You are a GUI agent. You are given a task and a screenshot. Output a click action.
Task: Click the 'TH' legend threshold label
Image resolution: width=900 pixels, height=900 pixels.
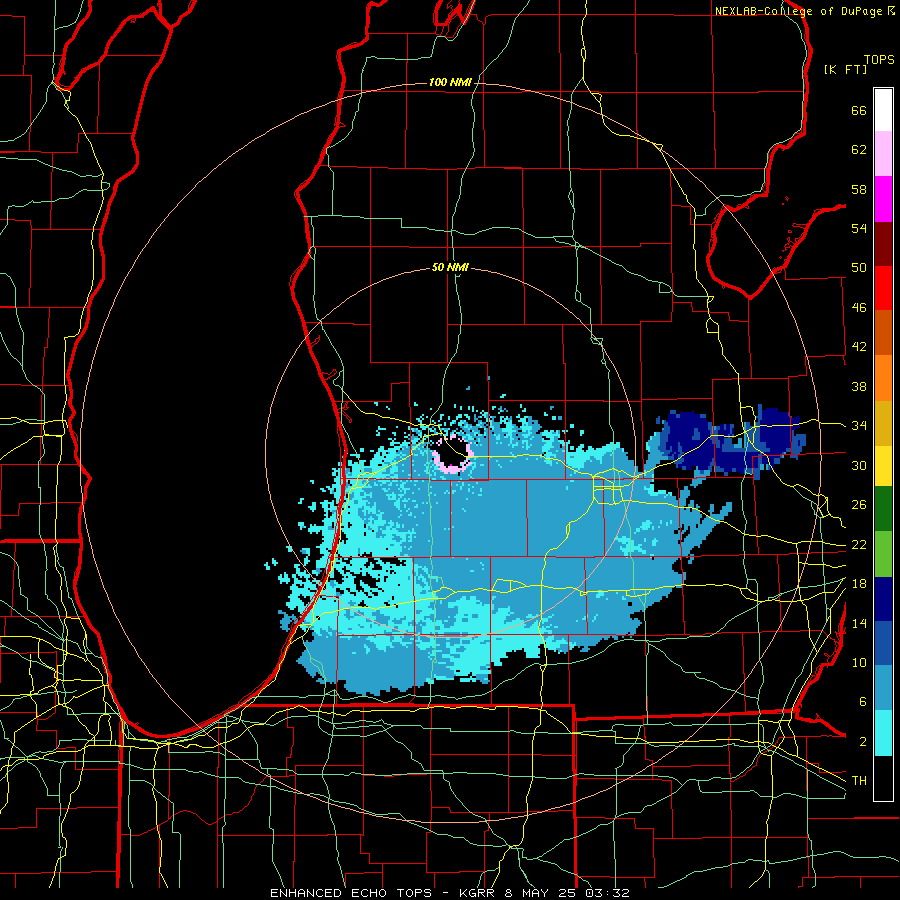coord(859,780)
